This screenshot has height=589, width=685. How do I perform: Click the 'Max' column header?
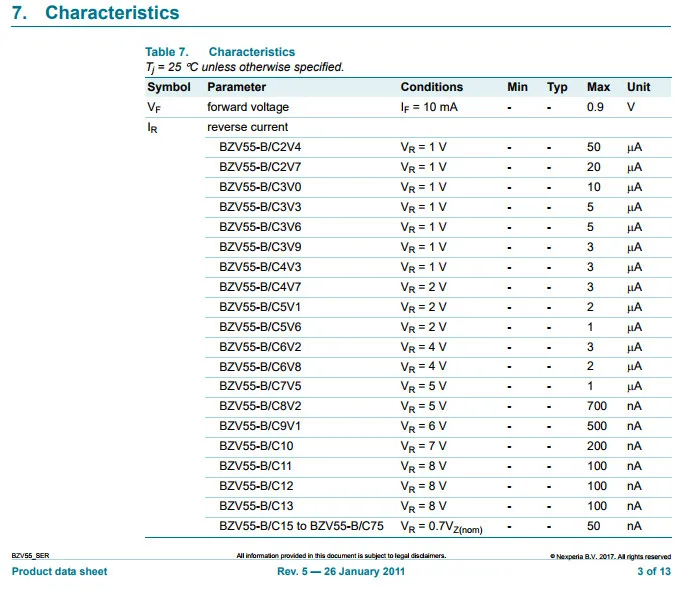coord(598,87)
